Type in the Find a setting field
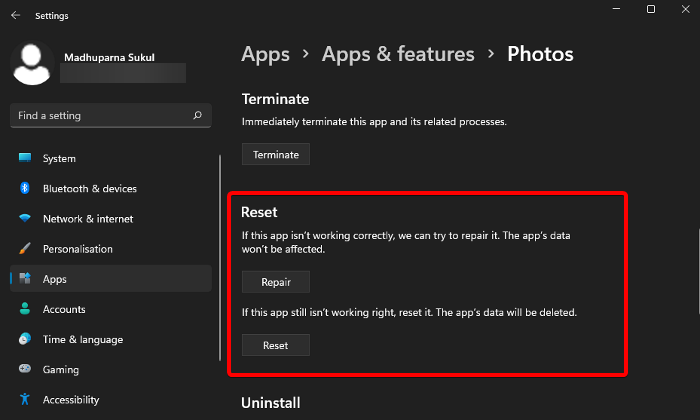The width and height of the screenshot is (700, 420). pyautogui.click(x=100, y=116)
